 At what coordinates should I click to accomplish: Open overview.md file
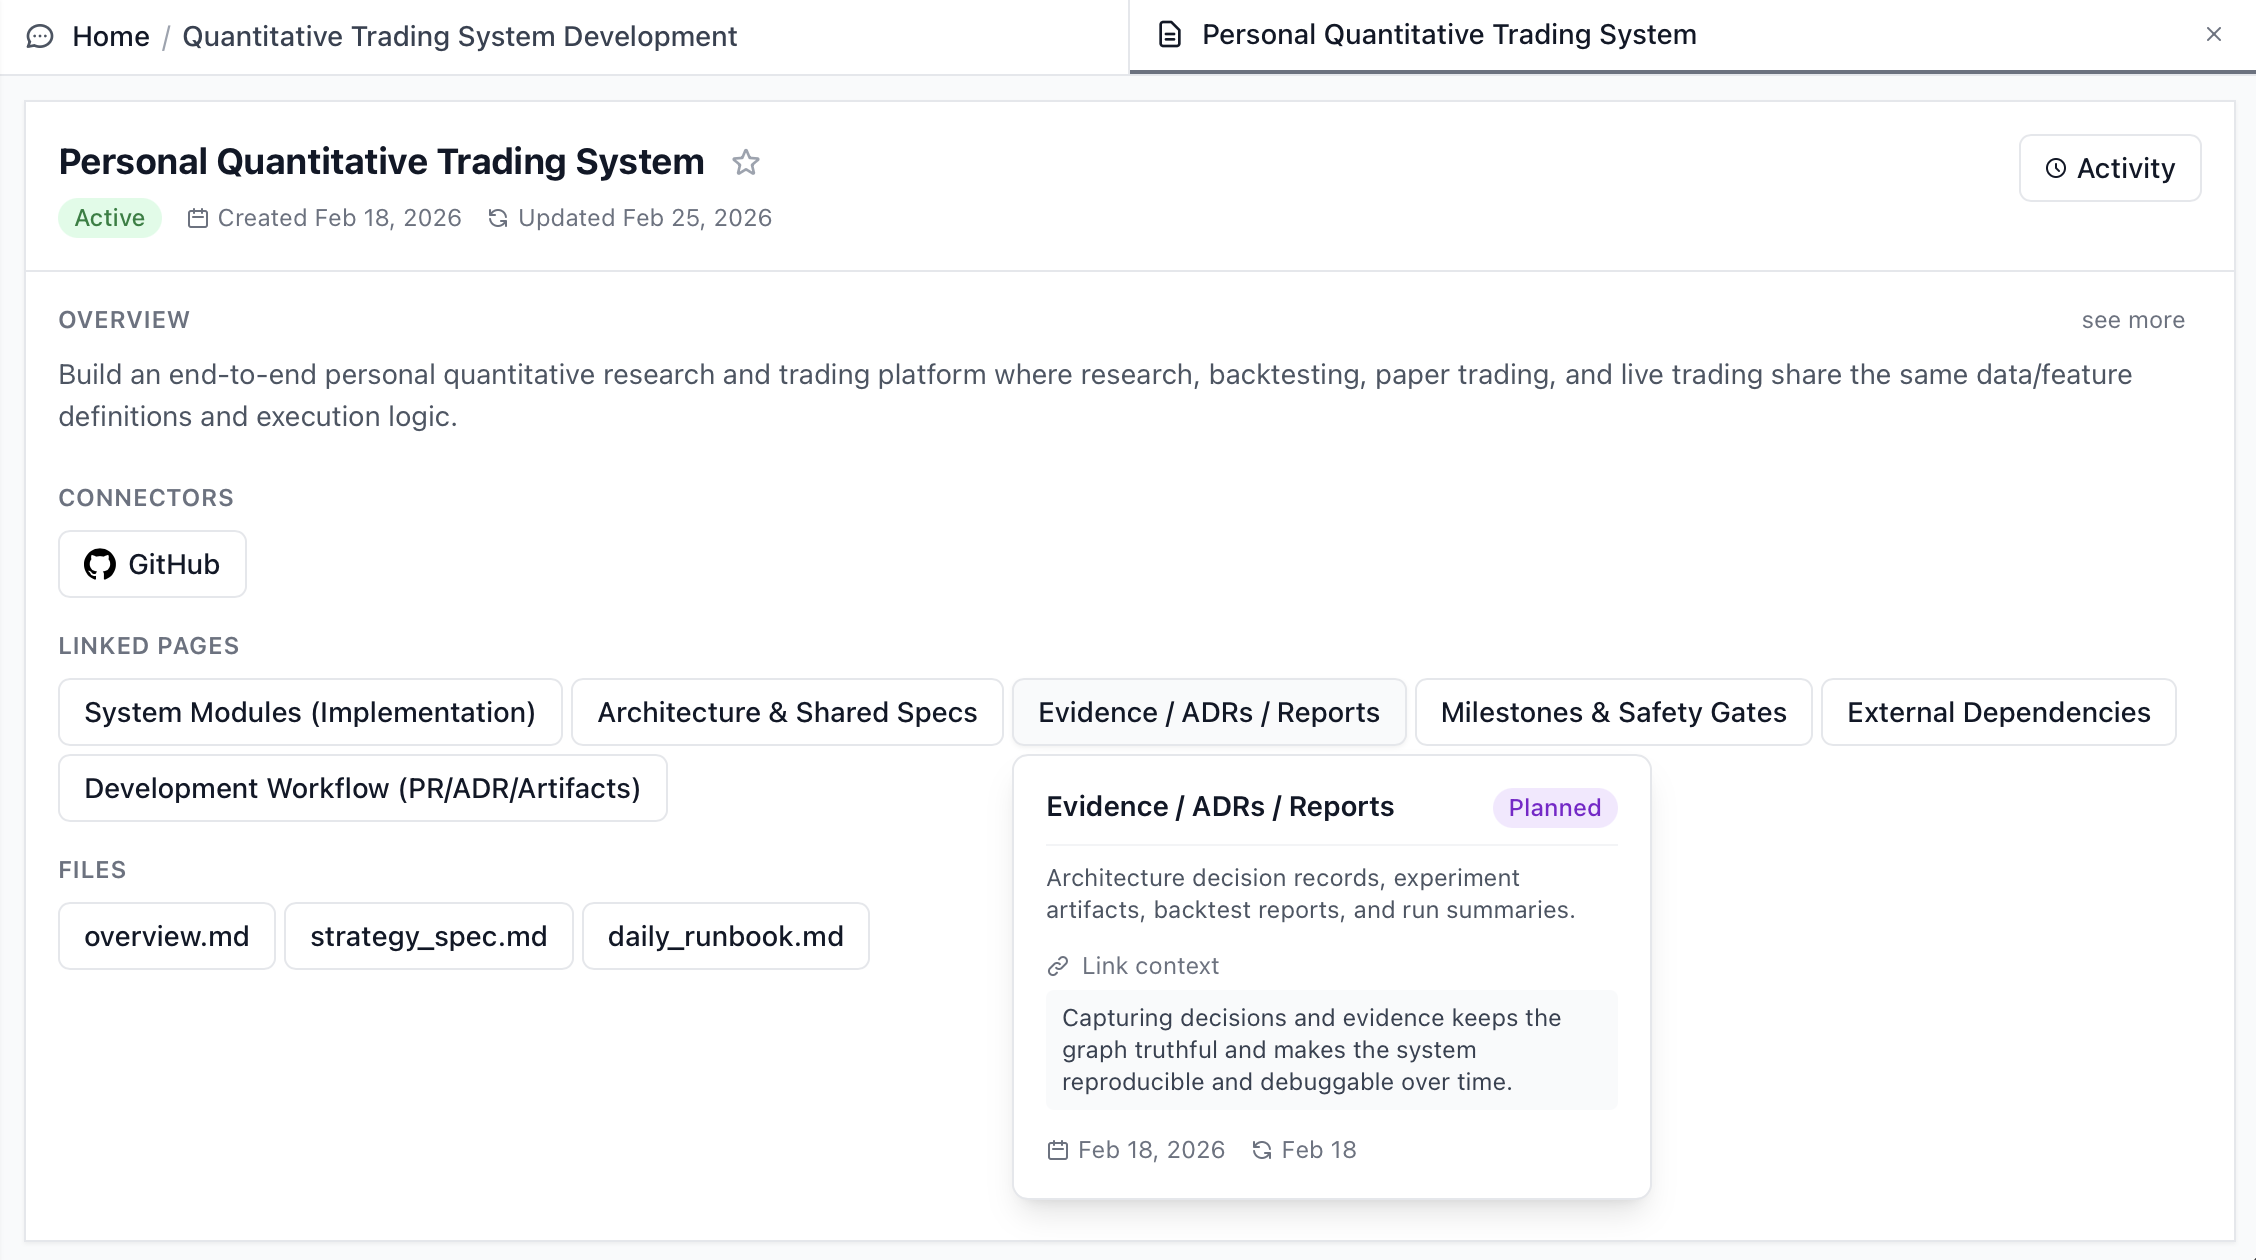[x=166, y=936]
